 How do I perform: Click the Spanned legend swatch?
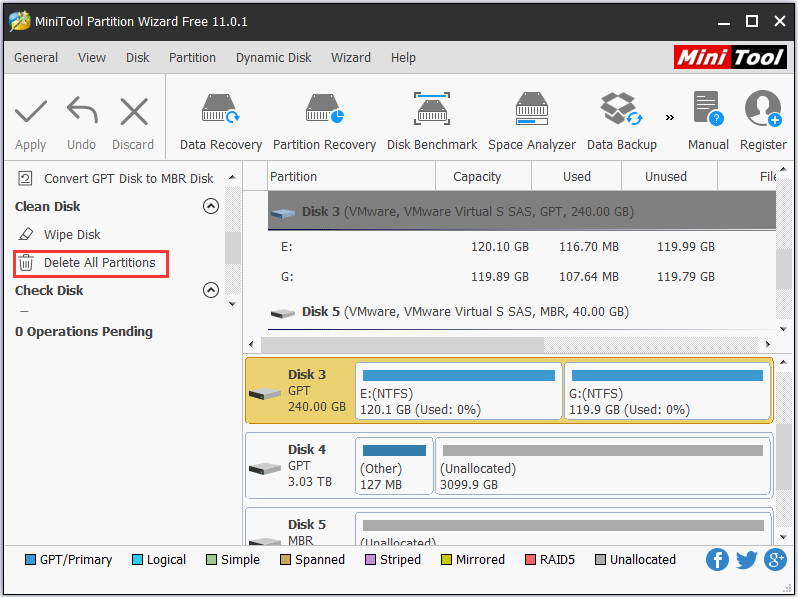pyautogui.click(x=286, y=560)
